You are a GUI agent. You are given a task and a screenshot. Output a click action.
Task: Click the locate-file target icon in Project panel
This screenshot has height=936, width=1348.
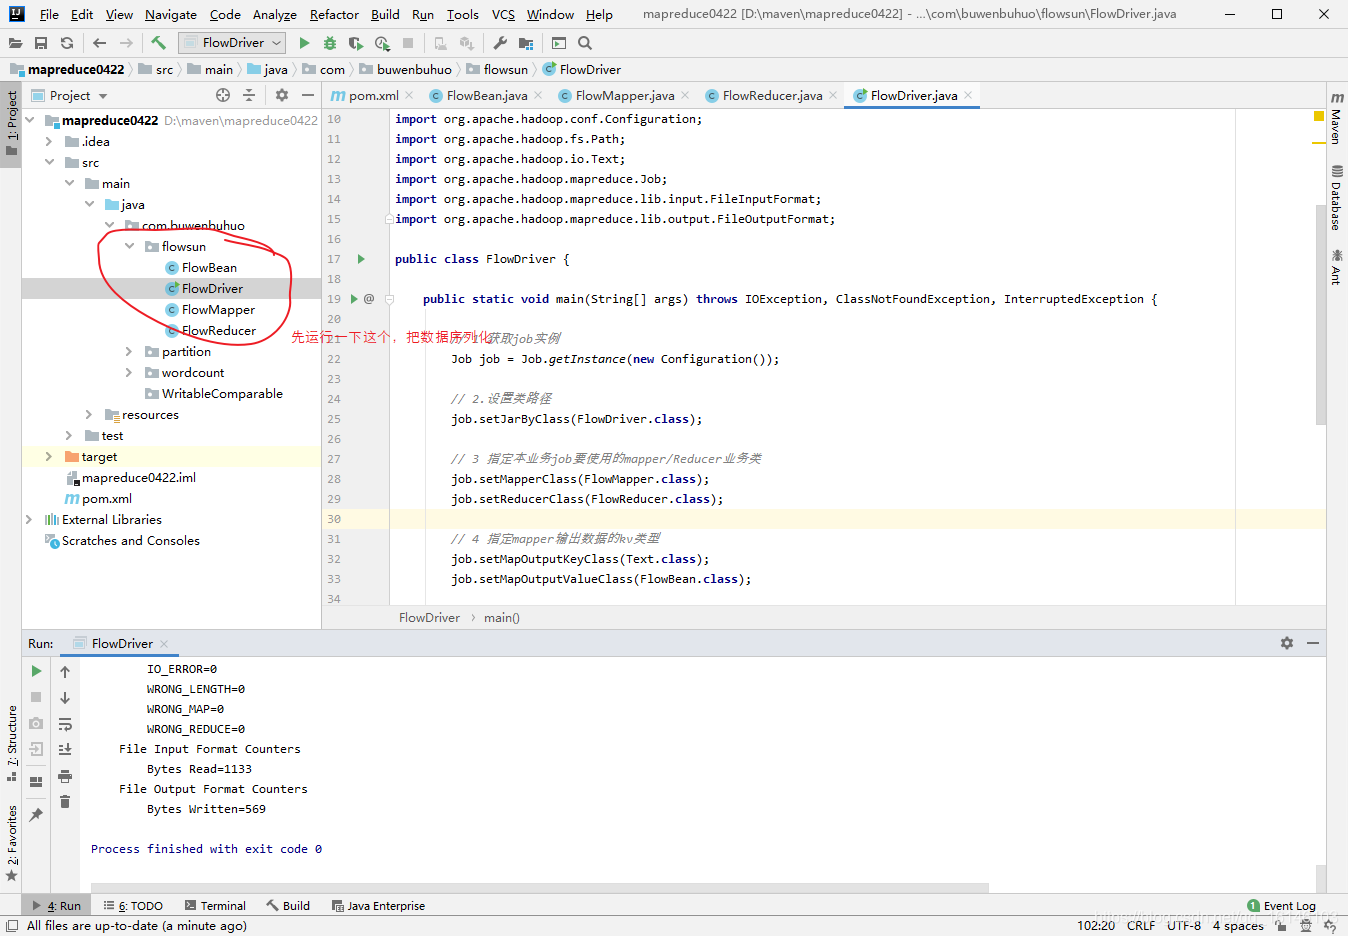coord(223,95)
